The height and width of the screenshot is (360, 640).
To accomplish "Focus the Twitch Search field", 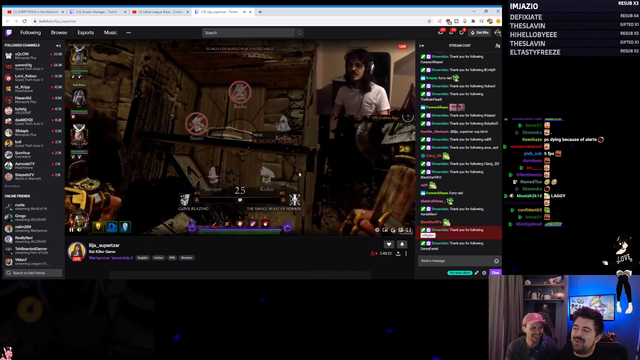I will tap(249, 33).
